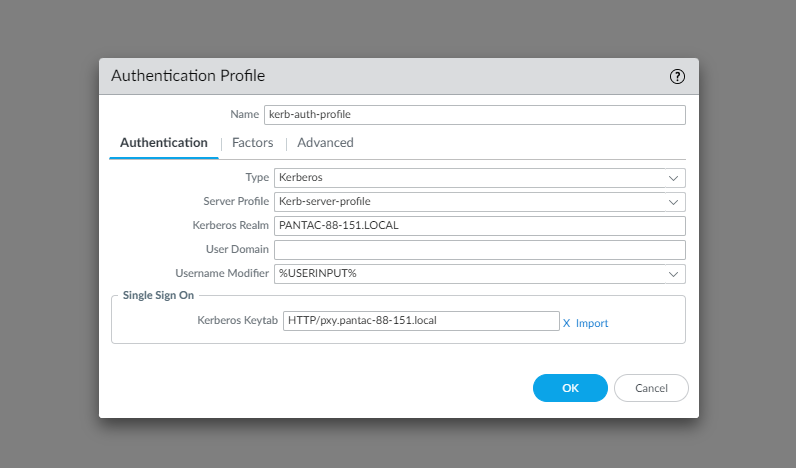The height and width of the screenshot is (468, 796).
Task: Confirm the profile with OK button
Action: 570,388
